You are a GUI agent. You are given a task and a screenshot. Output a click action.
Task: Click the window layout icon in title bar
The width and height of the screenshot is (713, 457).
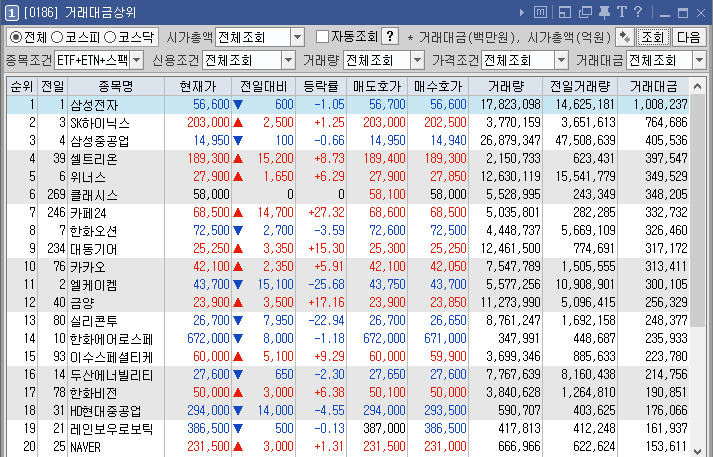click(564, 13)
